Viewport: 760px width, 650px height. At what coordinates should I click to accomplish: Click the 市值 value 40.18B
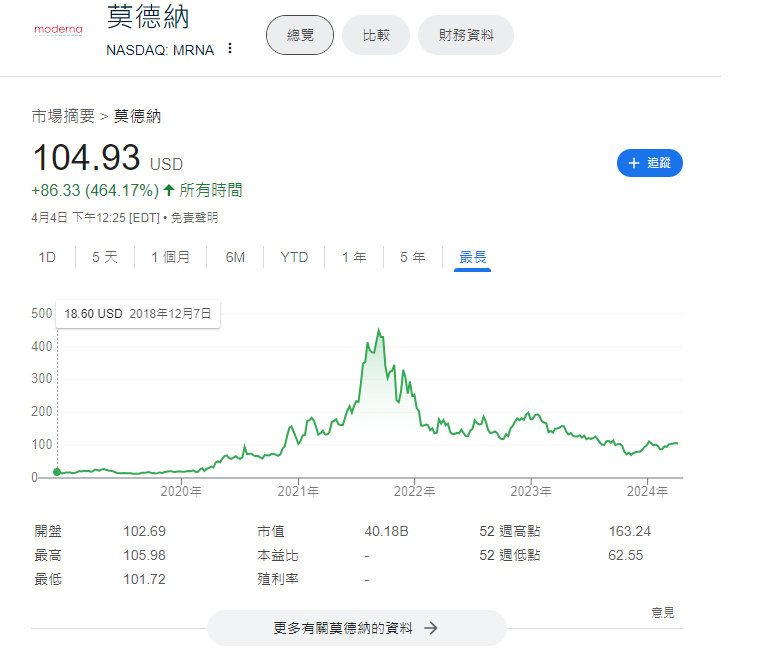point(386,531)
